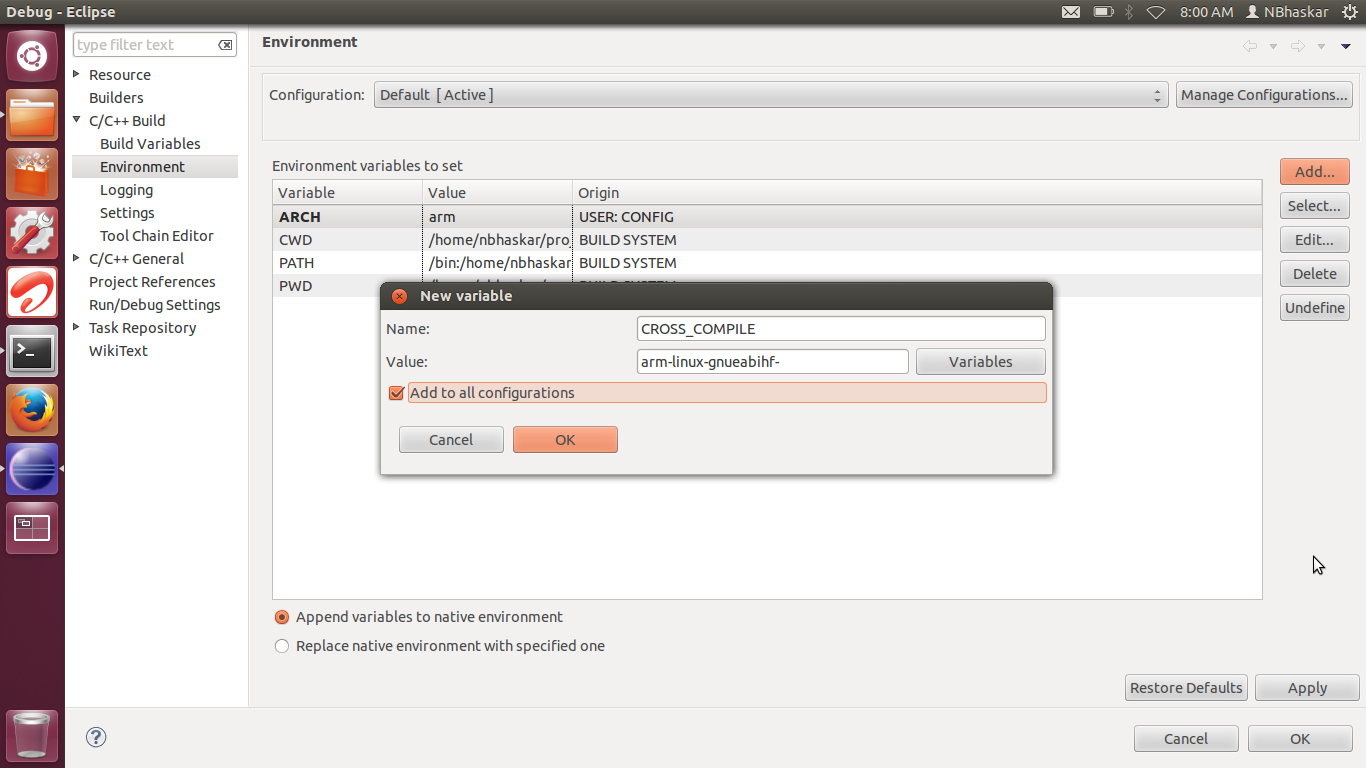Open the Bluetooth indicator menu
1366x768 pixels.
(1129, 12)
